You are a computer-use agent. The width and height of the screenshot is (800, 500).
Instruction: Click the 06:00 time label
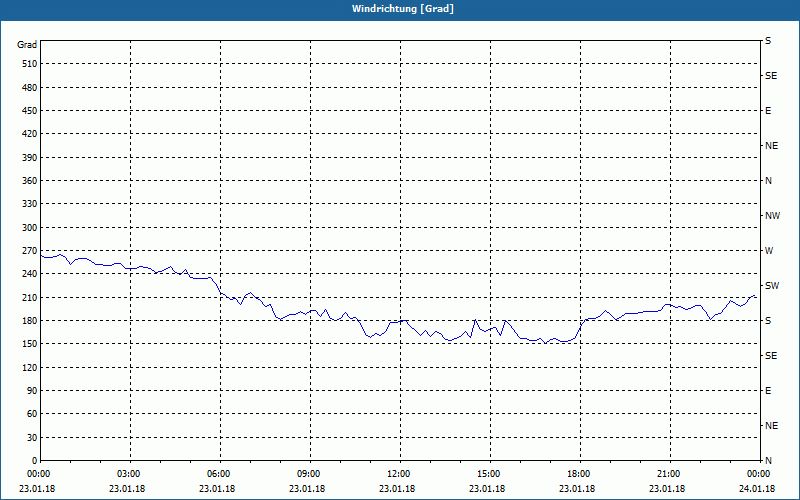pyautogui.click(x=217, y=474)
